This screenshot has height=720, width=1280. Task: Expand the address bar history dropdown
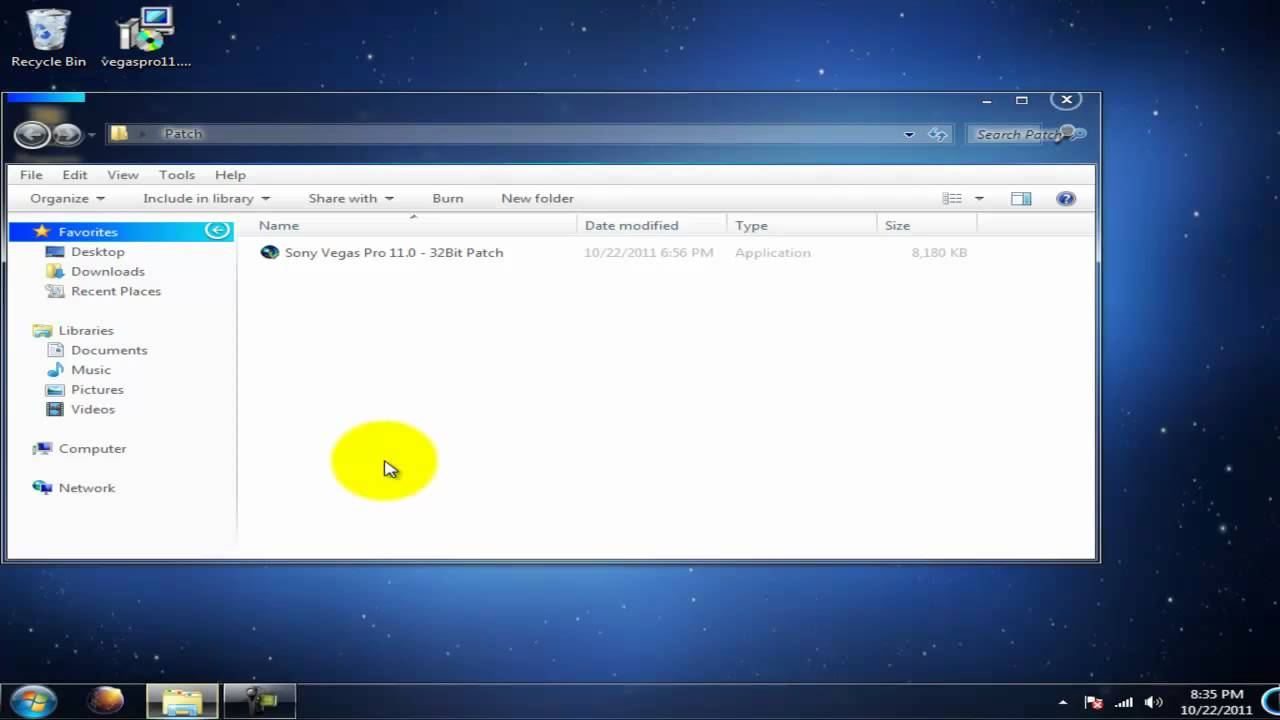tap(909, 134)
